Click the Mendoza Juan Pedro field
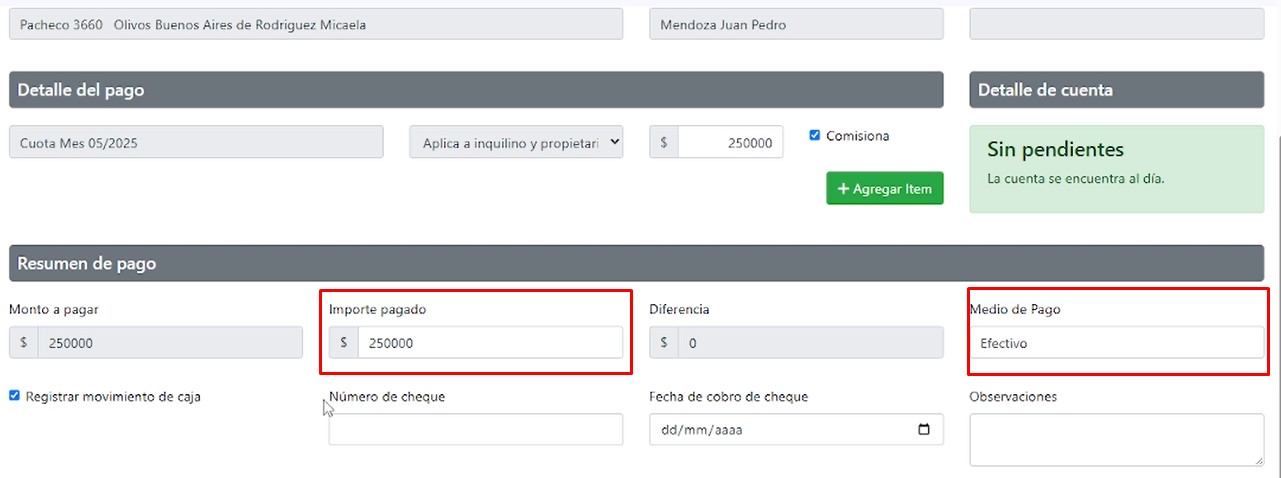Viewport: 1281px width, 478px height. coord(796,24)
